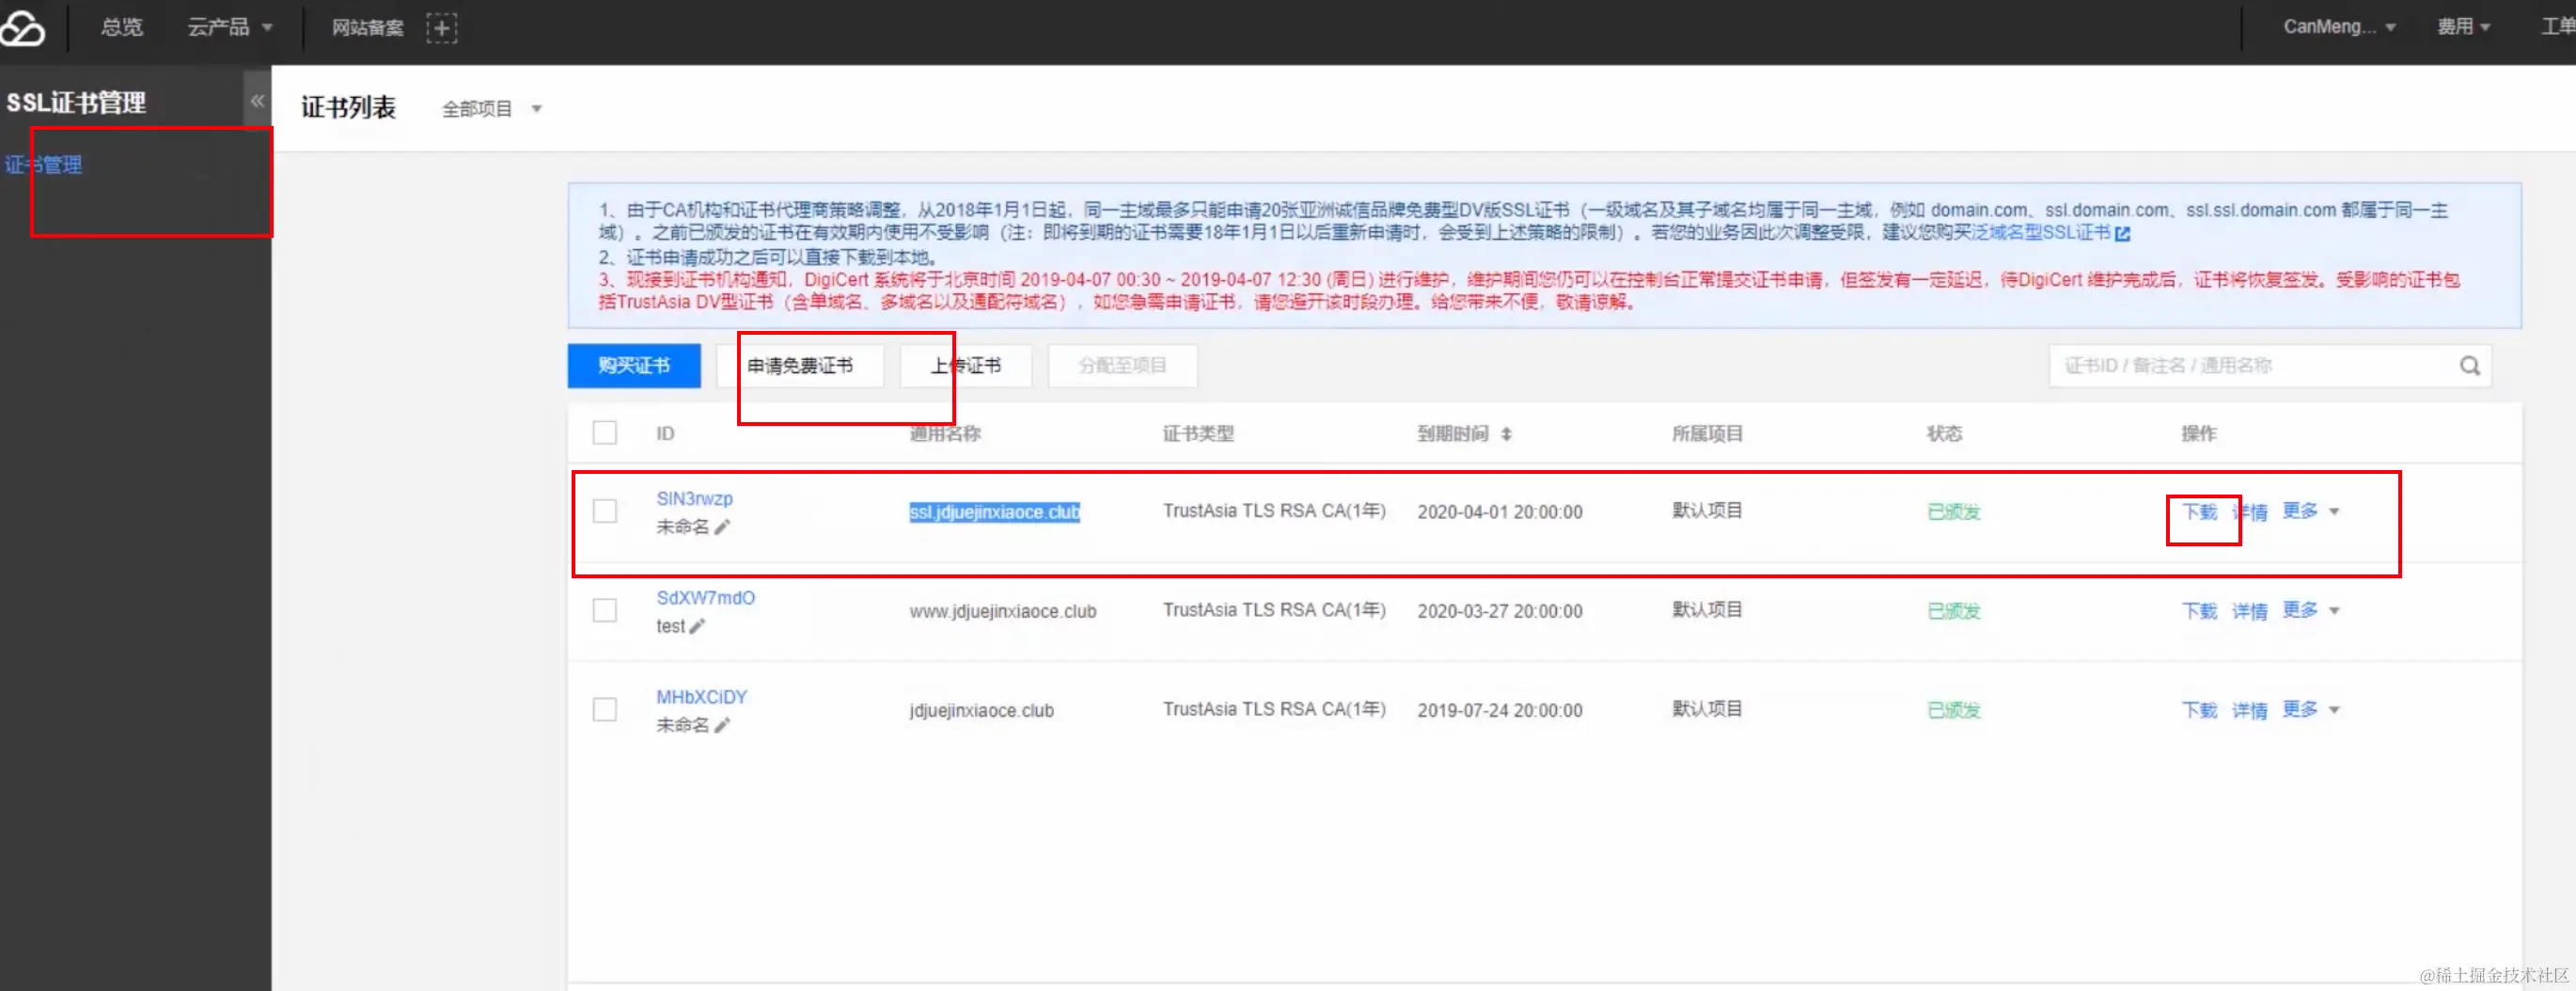Click the expiry date 2020-03-27 20:00:00

pos(1500,611)
